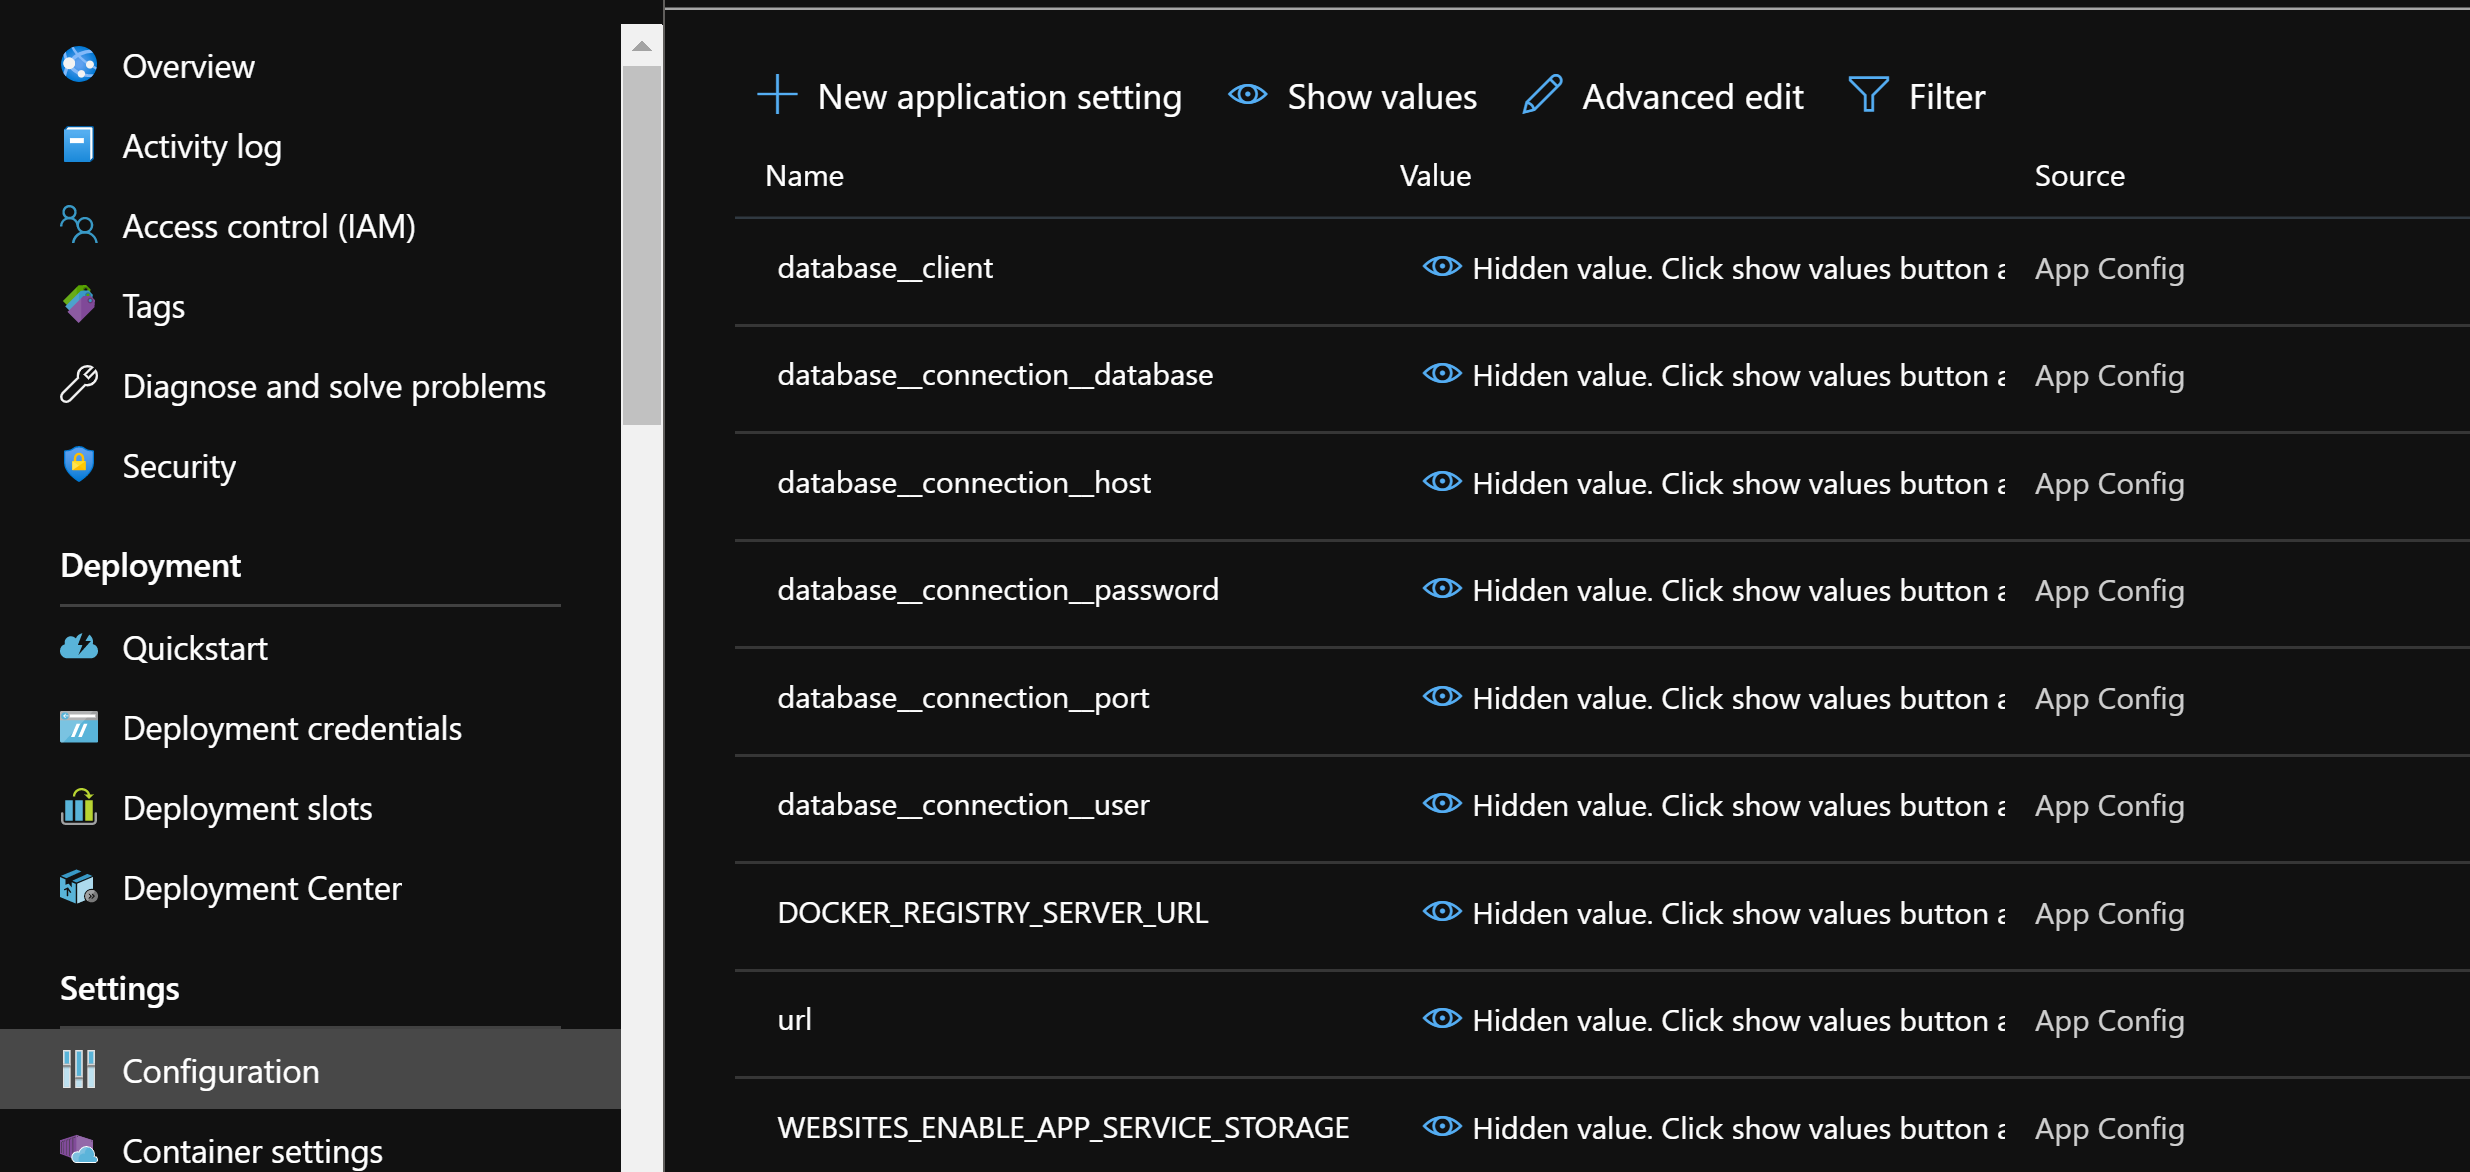The image size is (2470, 1172).
Task: Open Deployment slots chart icon
Action: click(x=79, y=807)
